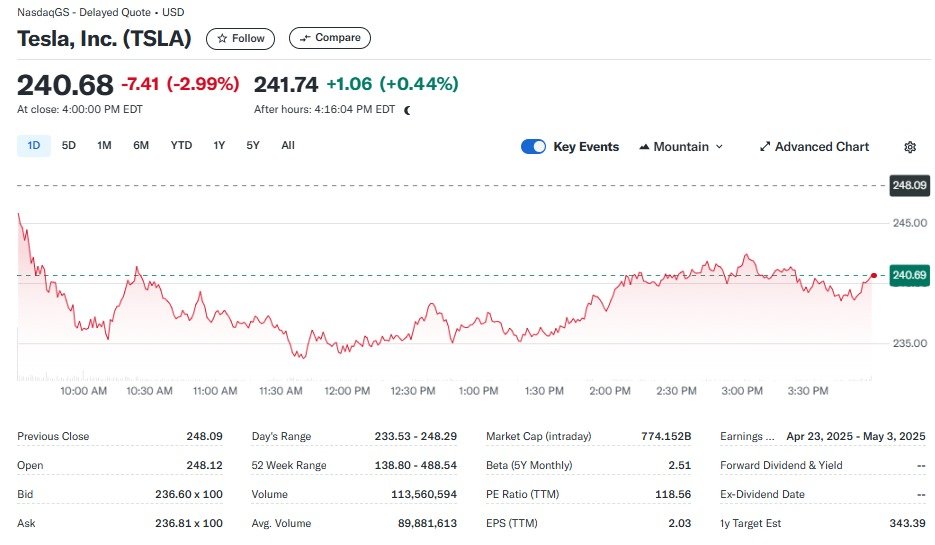Select the YTD range tab
Image resolution: width=935 pixels, height=545 pixels.
pos(181,145)
